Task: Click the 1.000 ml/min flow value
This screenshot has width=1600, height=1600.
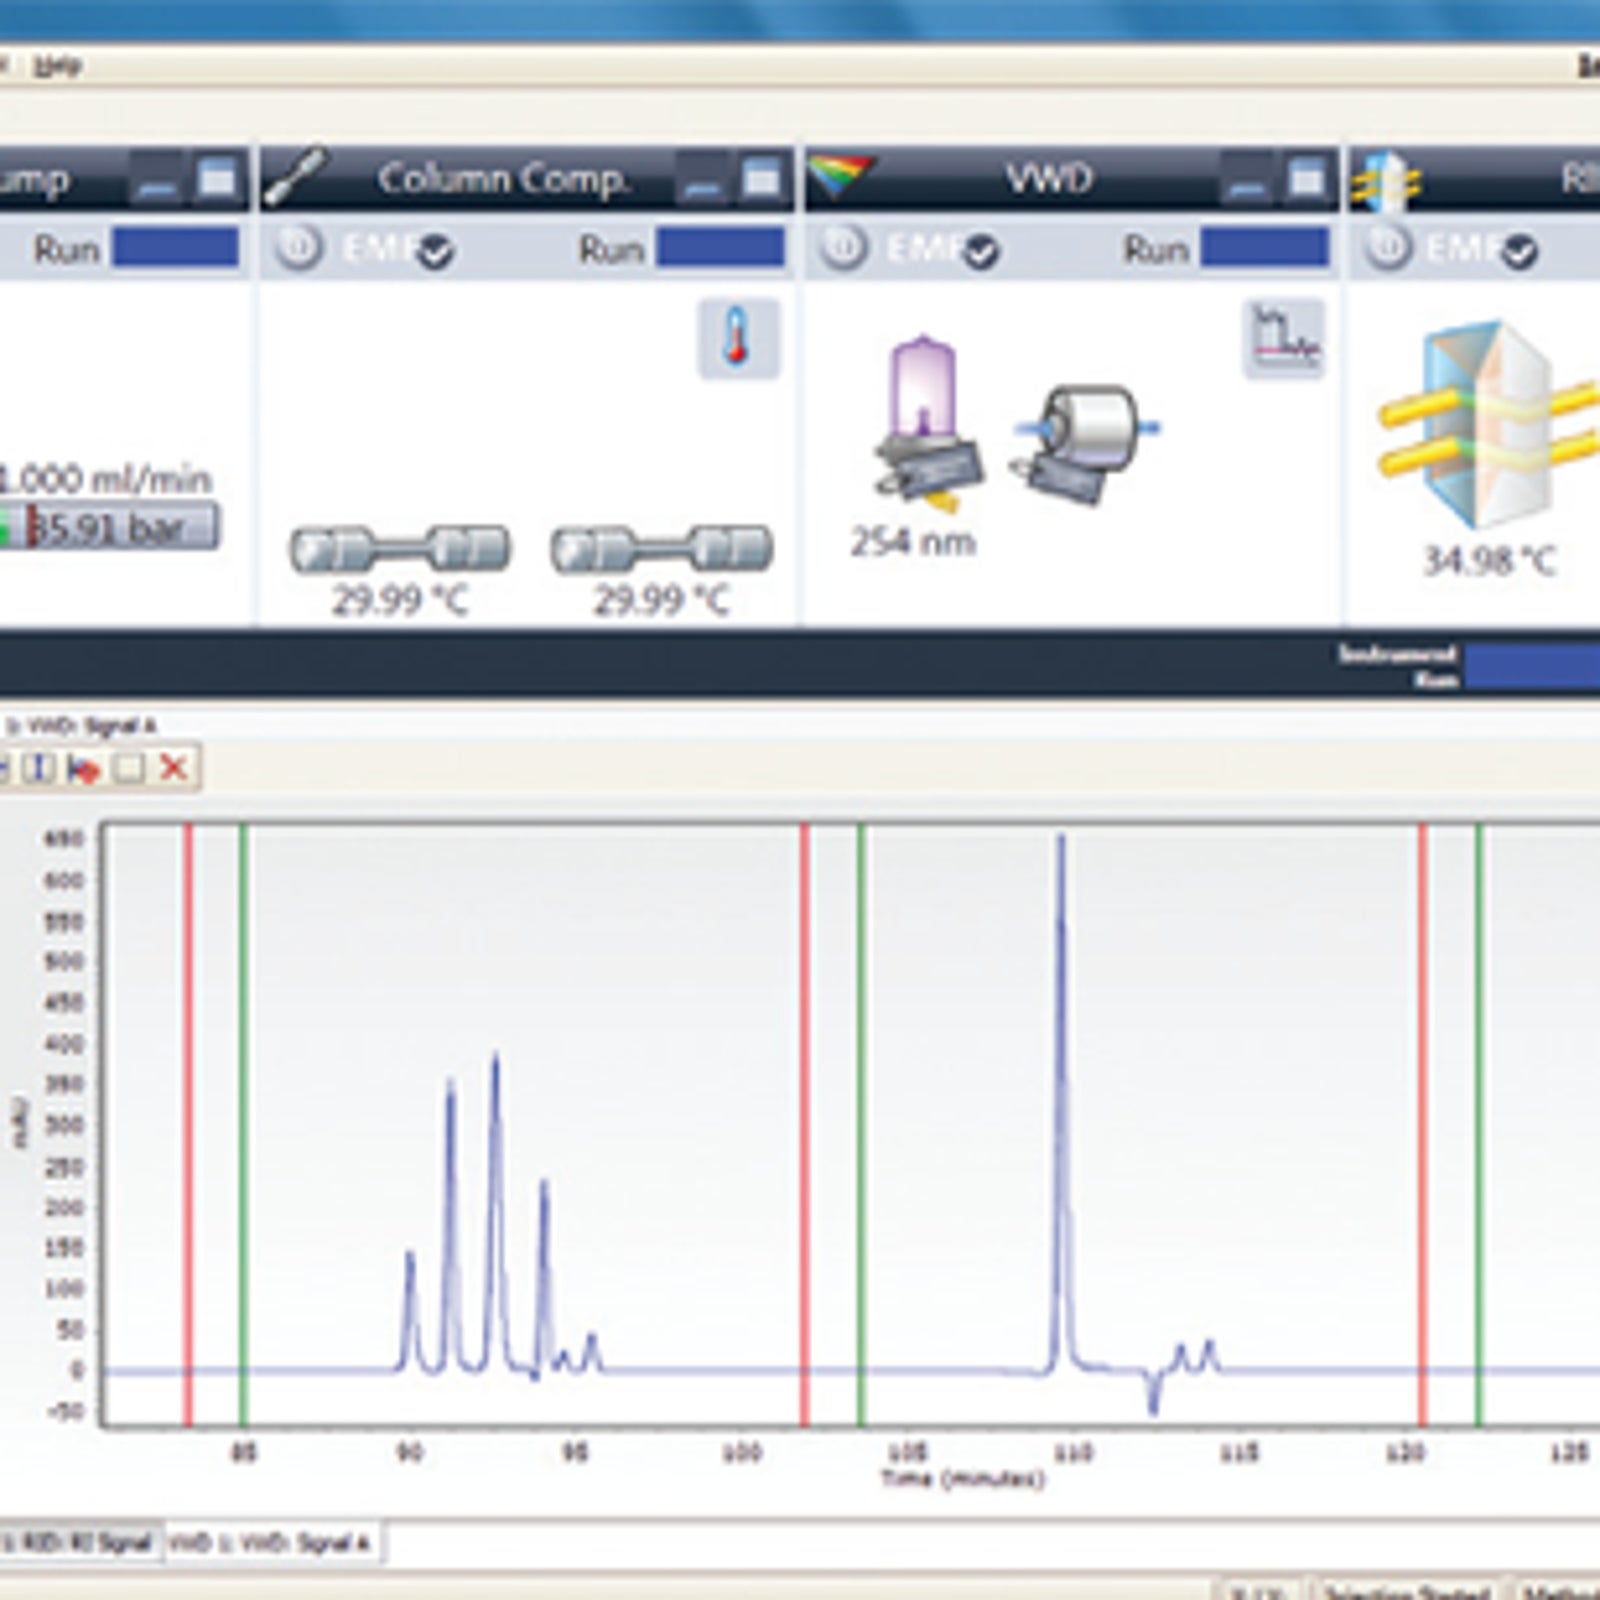Action: [106, 479]
